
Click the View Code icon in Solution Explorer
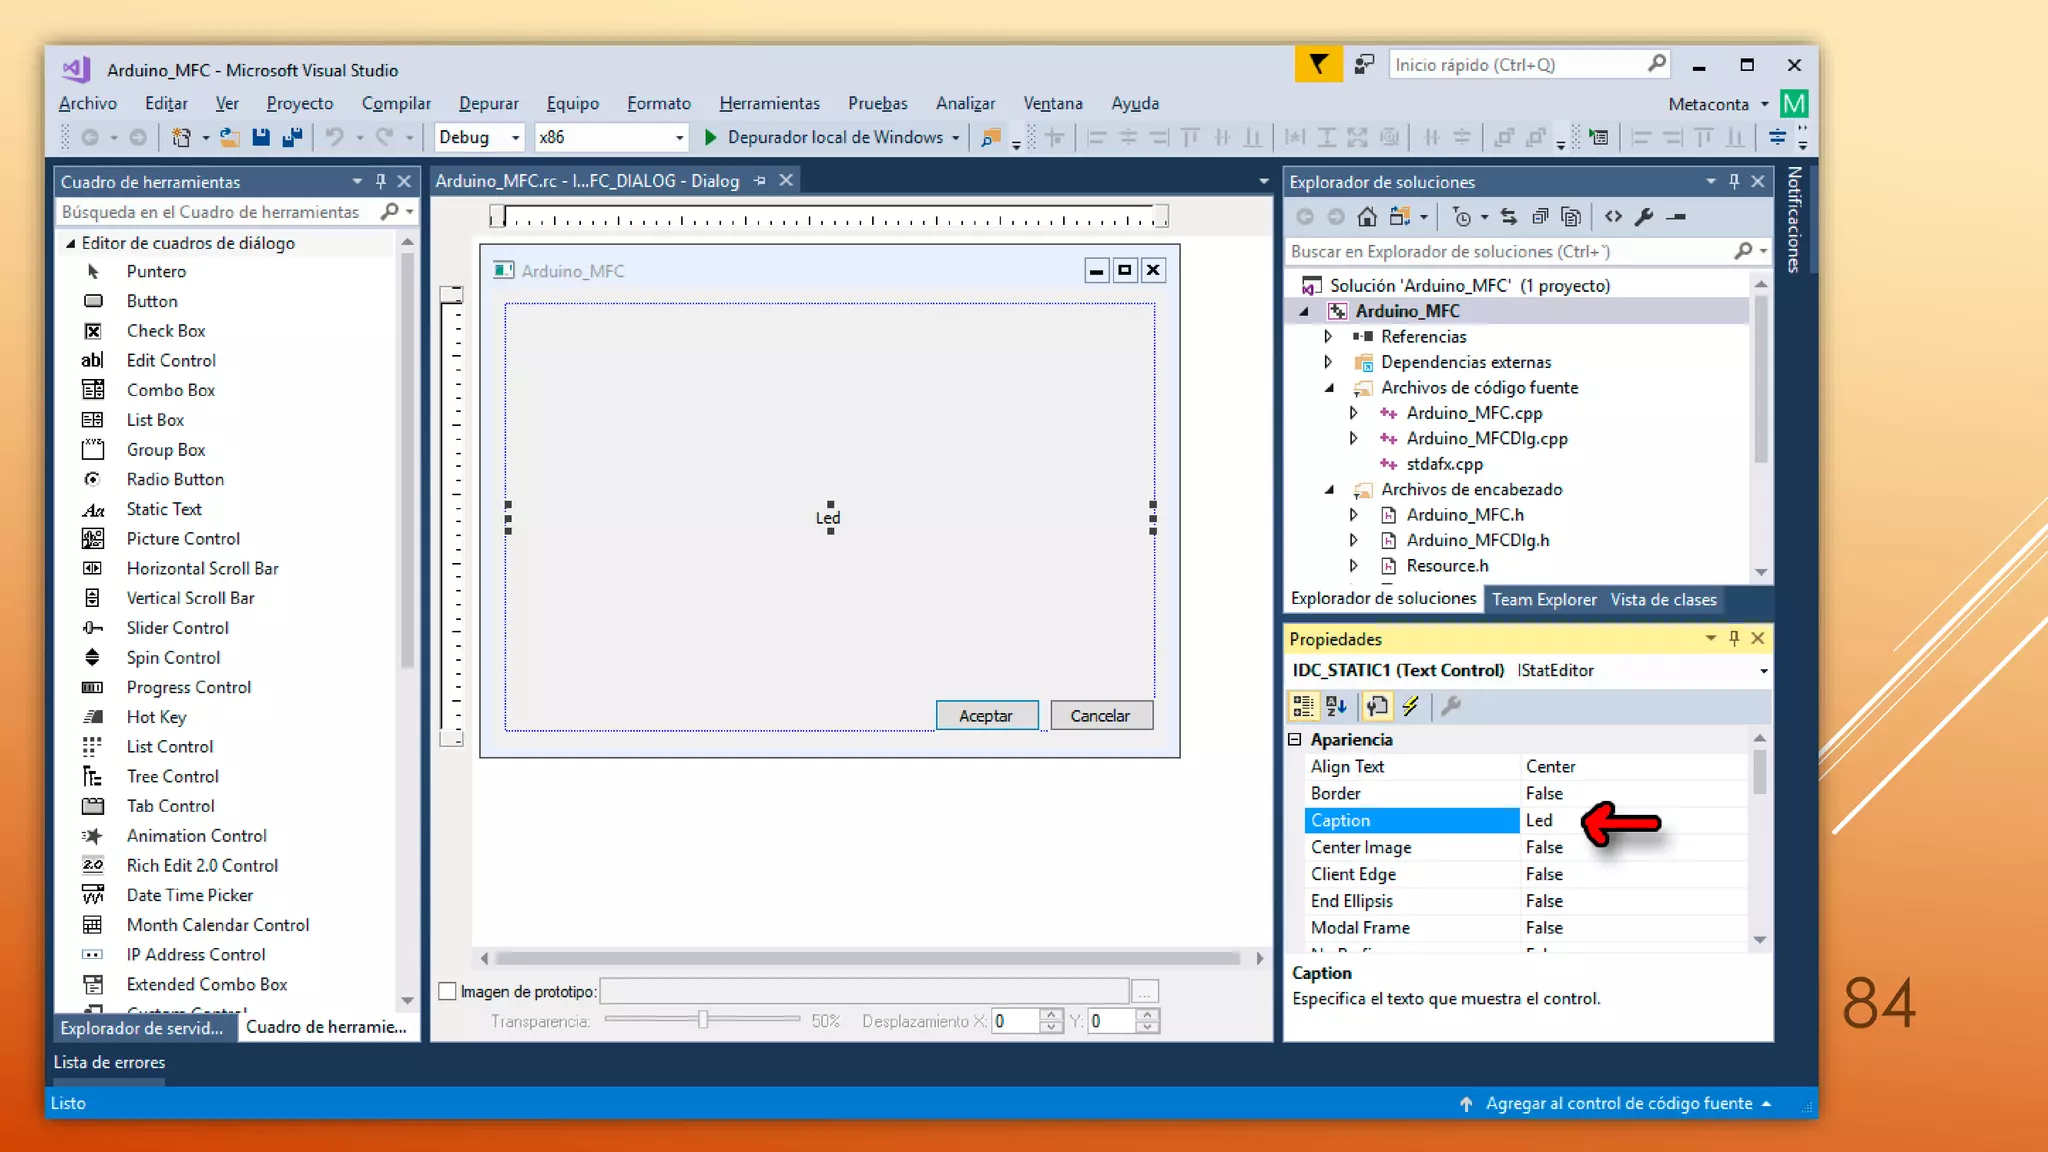pyautogui.click(x=1613, y=217)
